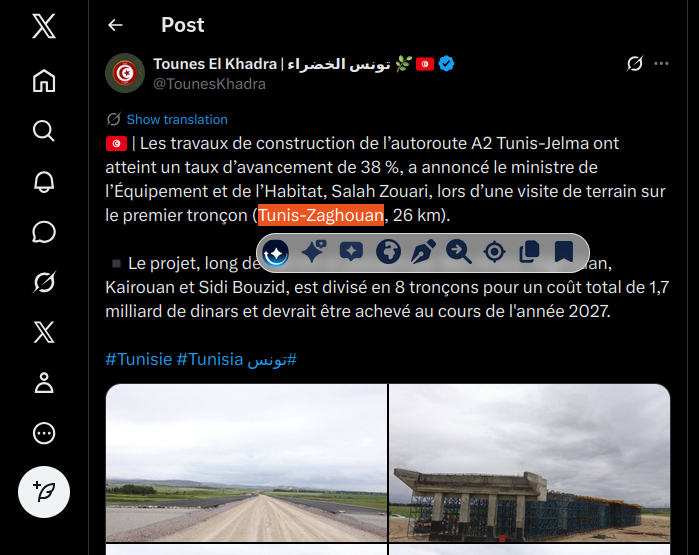Viewport: 699px width, 555px height.
Task: Open Messages chat bubble icon
Action: [44, 232]
